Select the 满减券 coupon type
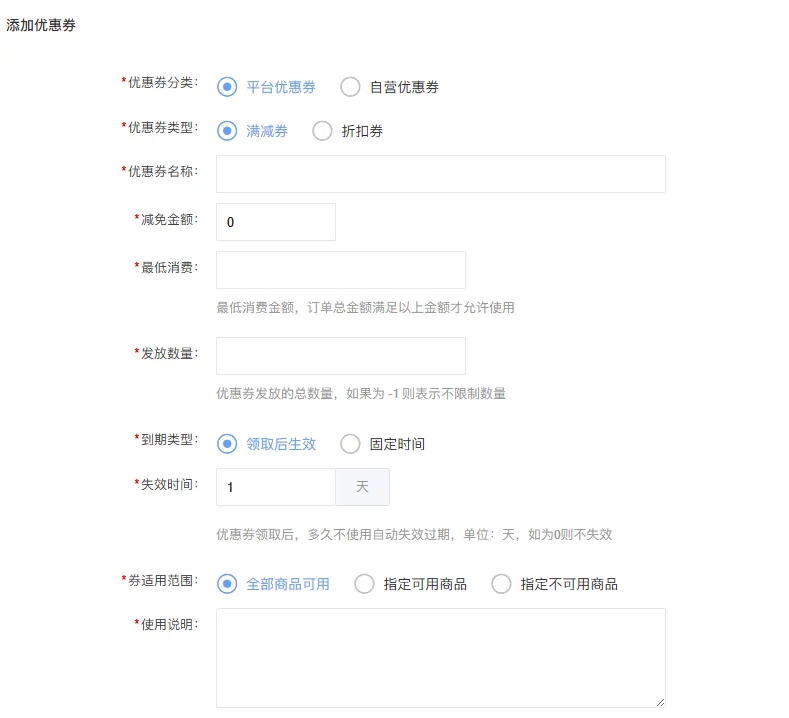The width and height of the screenshot is (789, 718). point(227,131)
